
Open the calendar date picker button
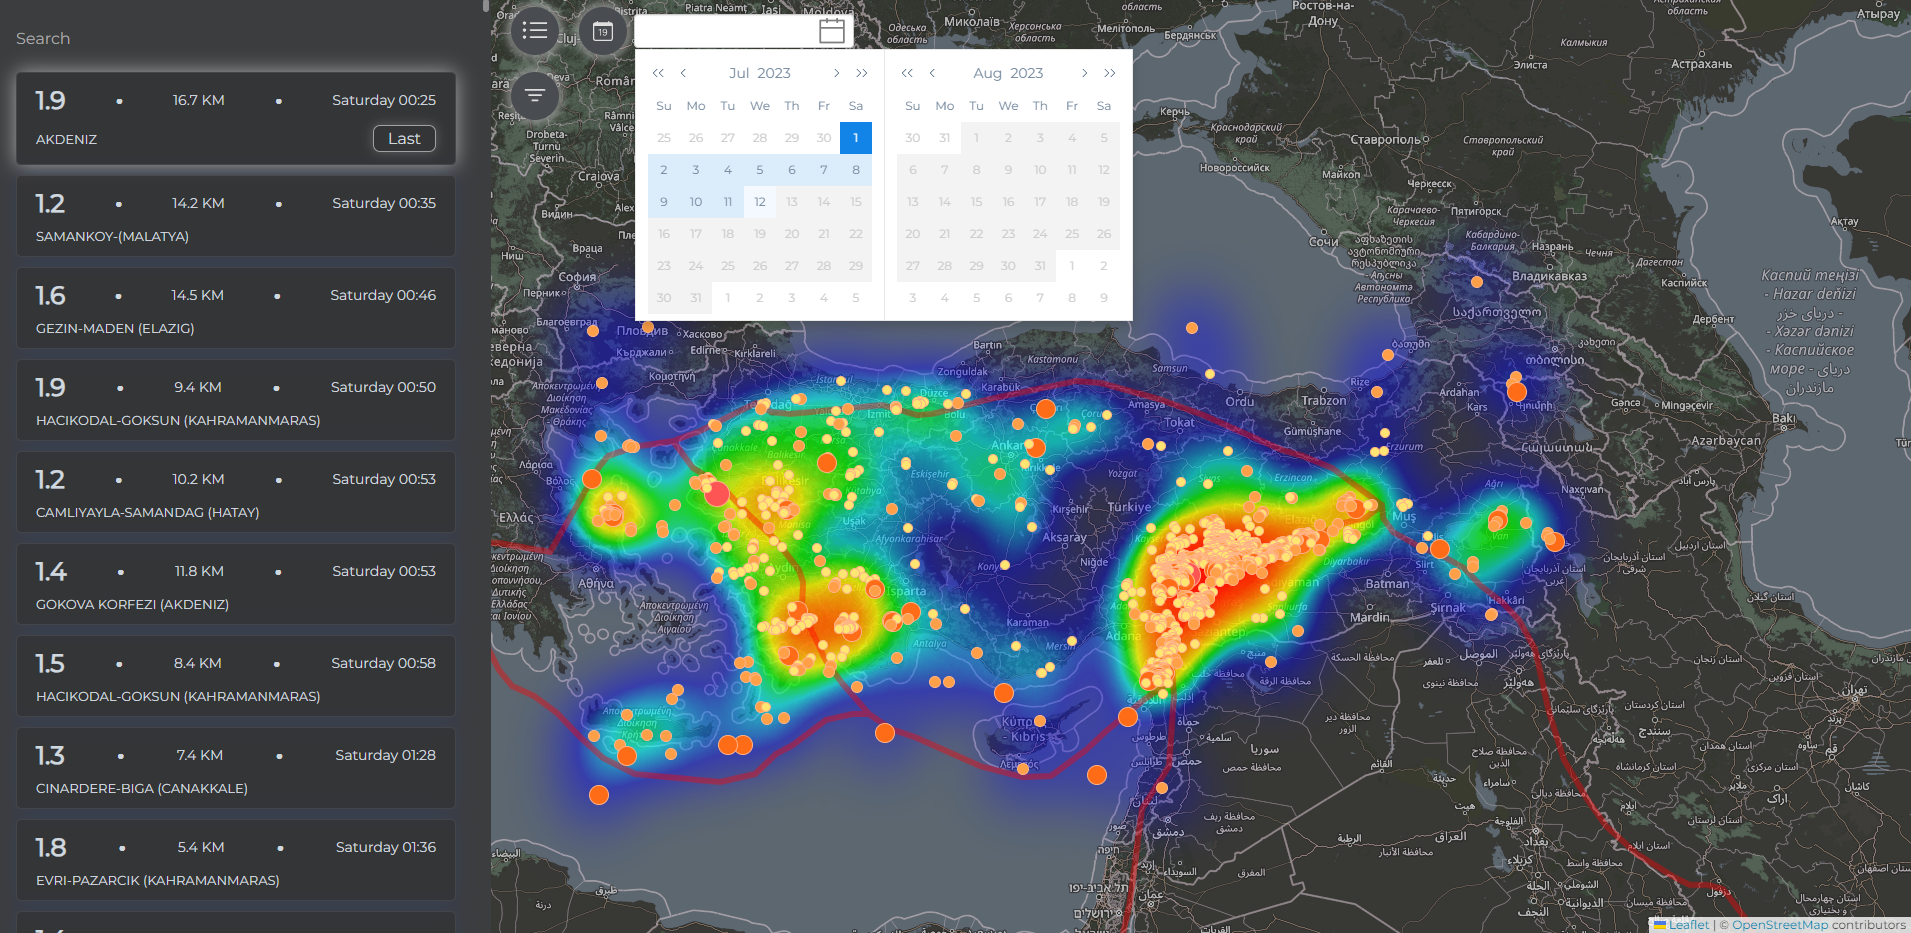[x=602, y=31]
